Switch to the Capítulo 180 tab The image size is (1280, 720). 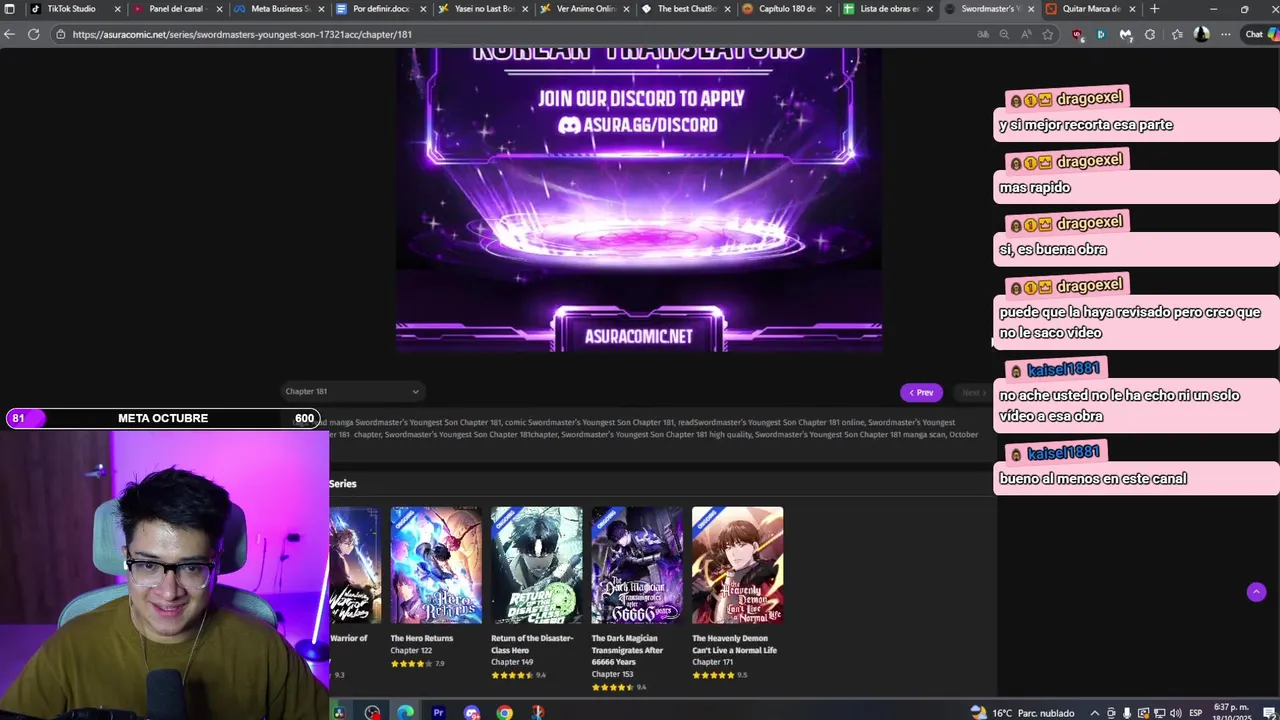pos(788,9)
